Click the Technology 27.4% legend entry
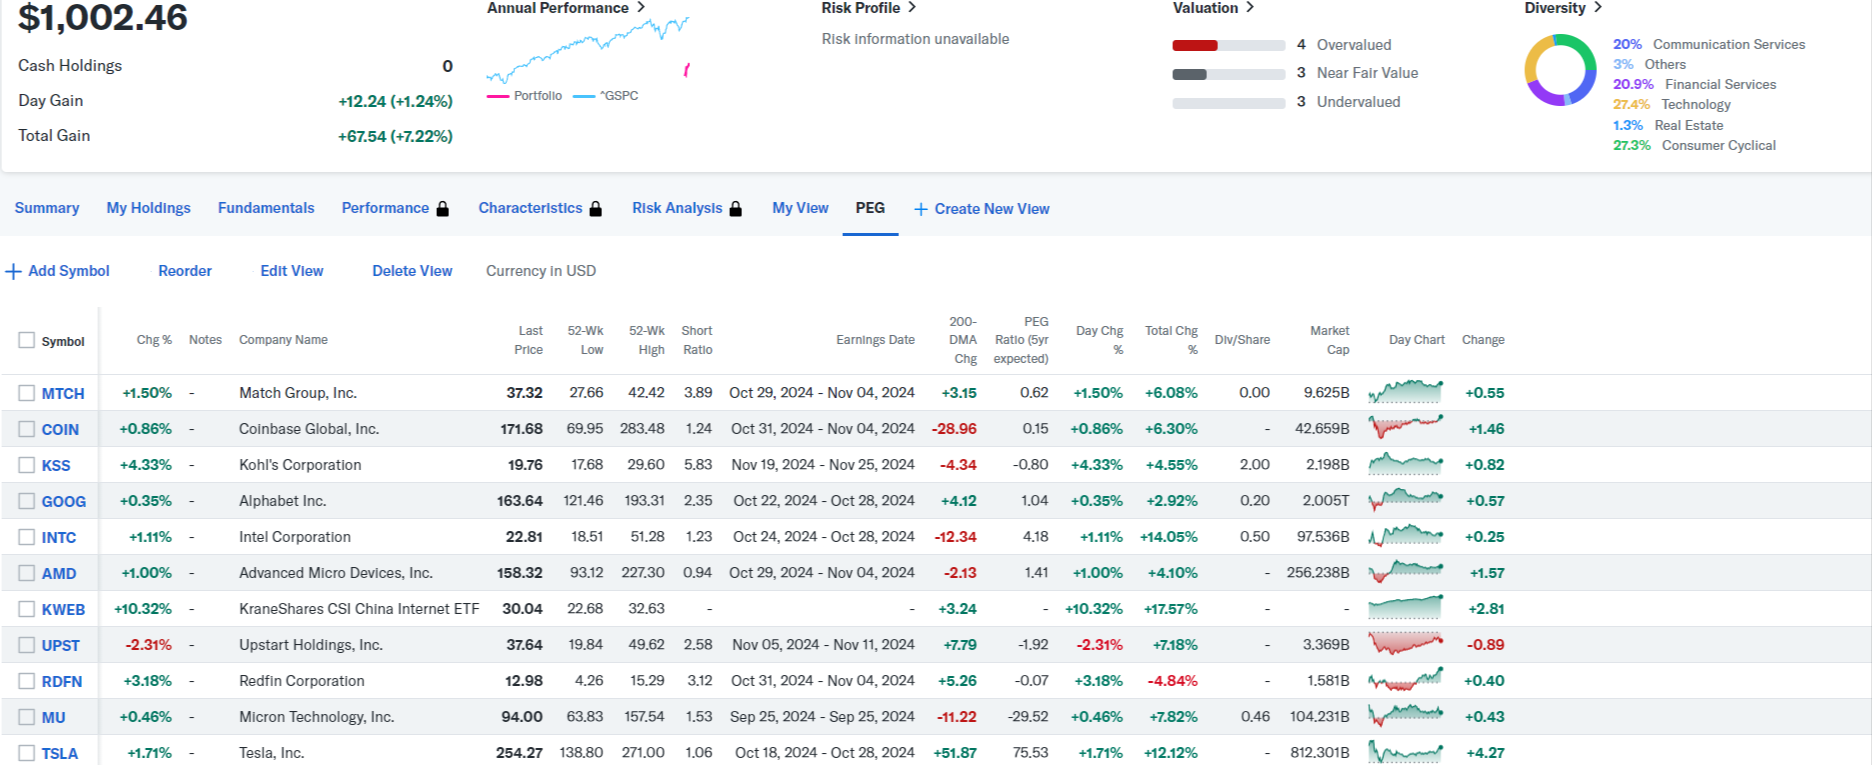The image size is (1872, 765). tap(1672, 104)
